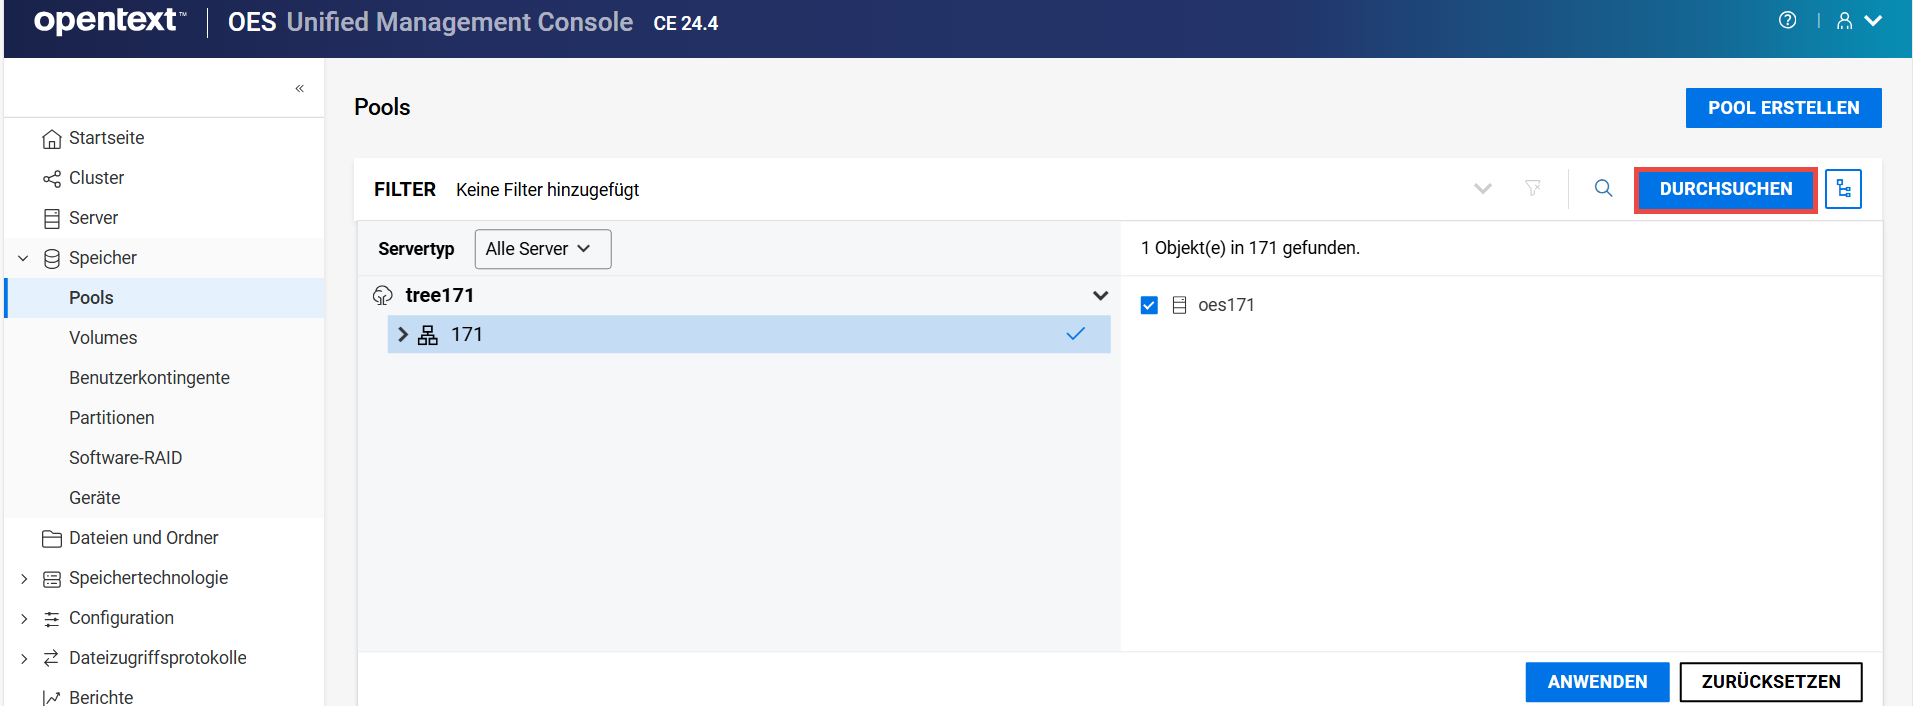Click the POOL ERSTELLEN button
1913x706 pixels.
(1783, 108)
